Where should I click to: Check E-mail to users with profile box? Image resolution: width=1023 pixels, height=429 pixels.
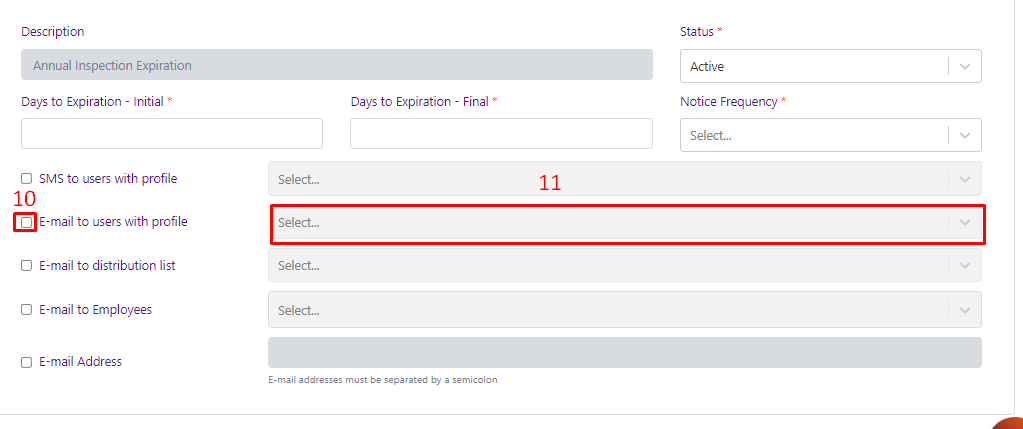[x=26, y=222]
